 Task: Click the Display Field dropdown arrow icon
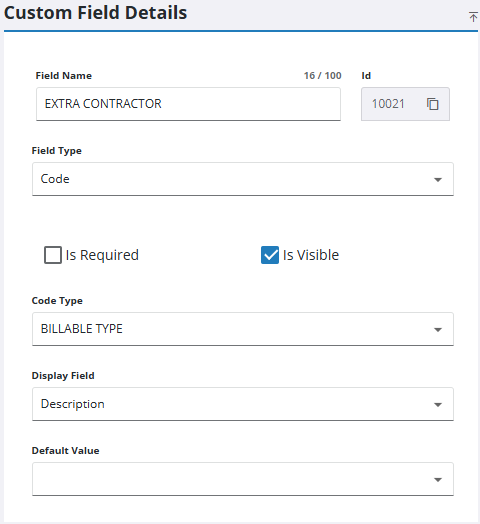438,405
